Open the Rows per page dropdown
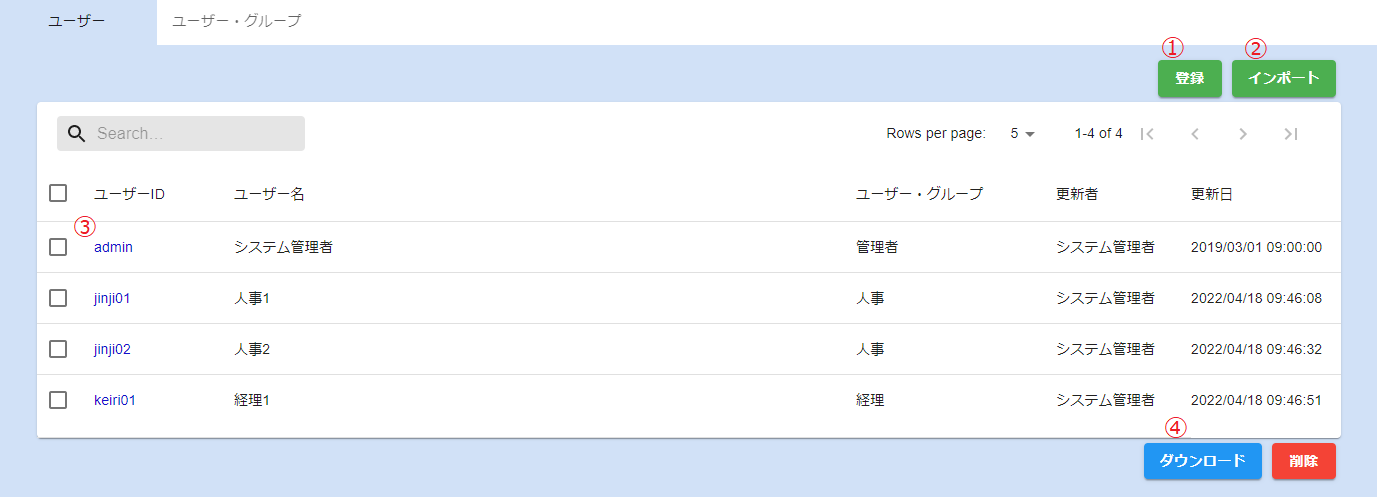 point(1022,134)
